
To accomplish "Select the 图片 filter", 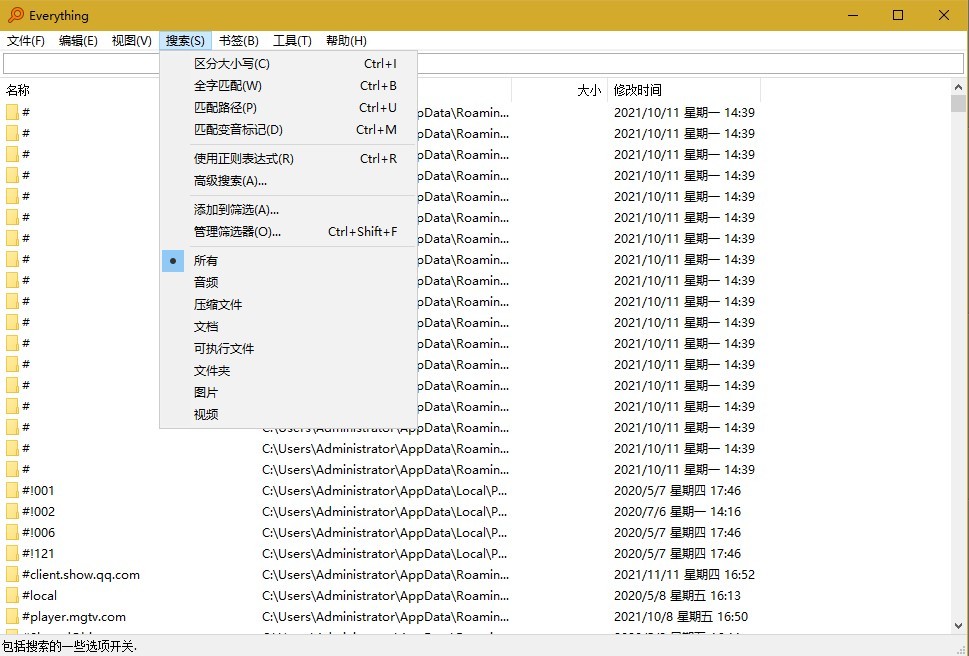I will [289, 392].
